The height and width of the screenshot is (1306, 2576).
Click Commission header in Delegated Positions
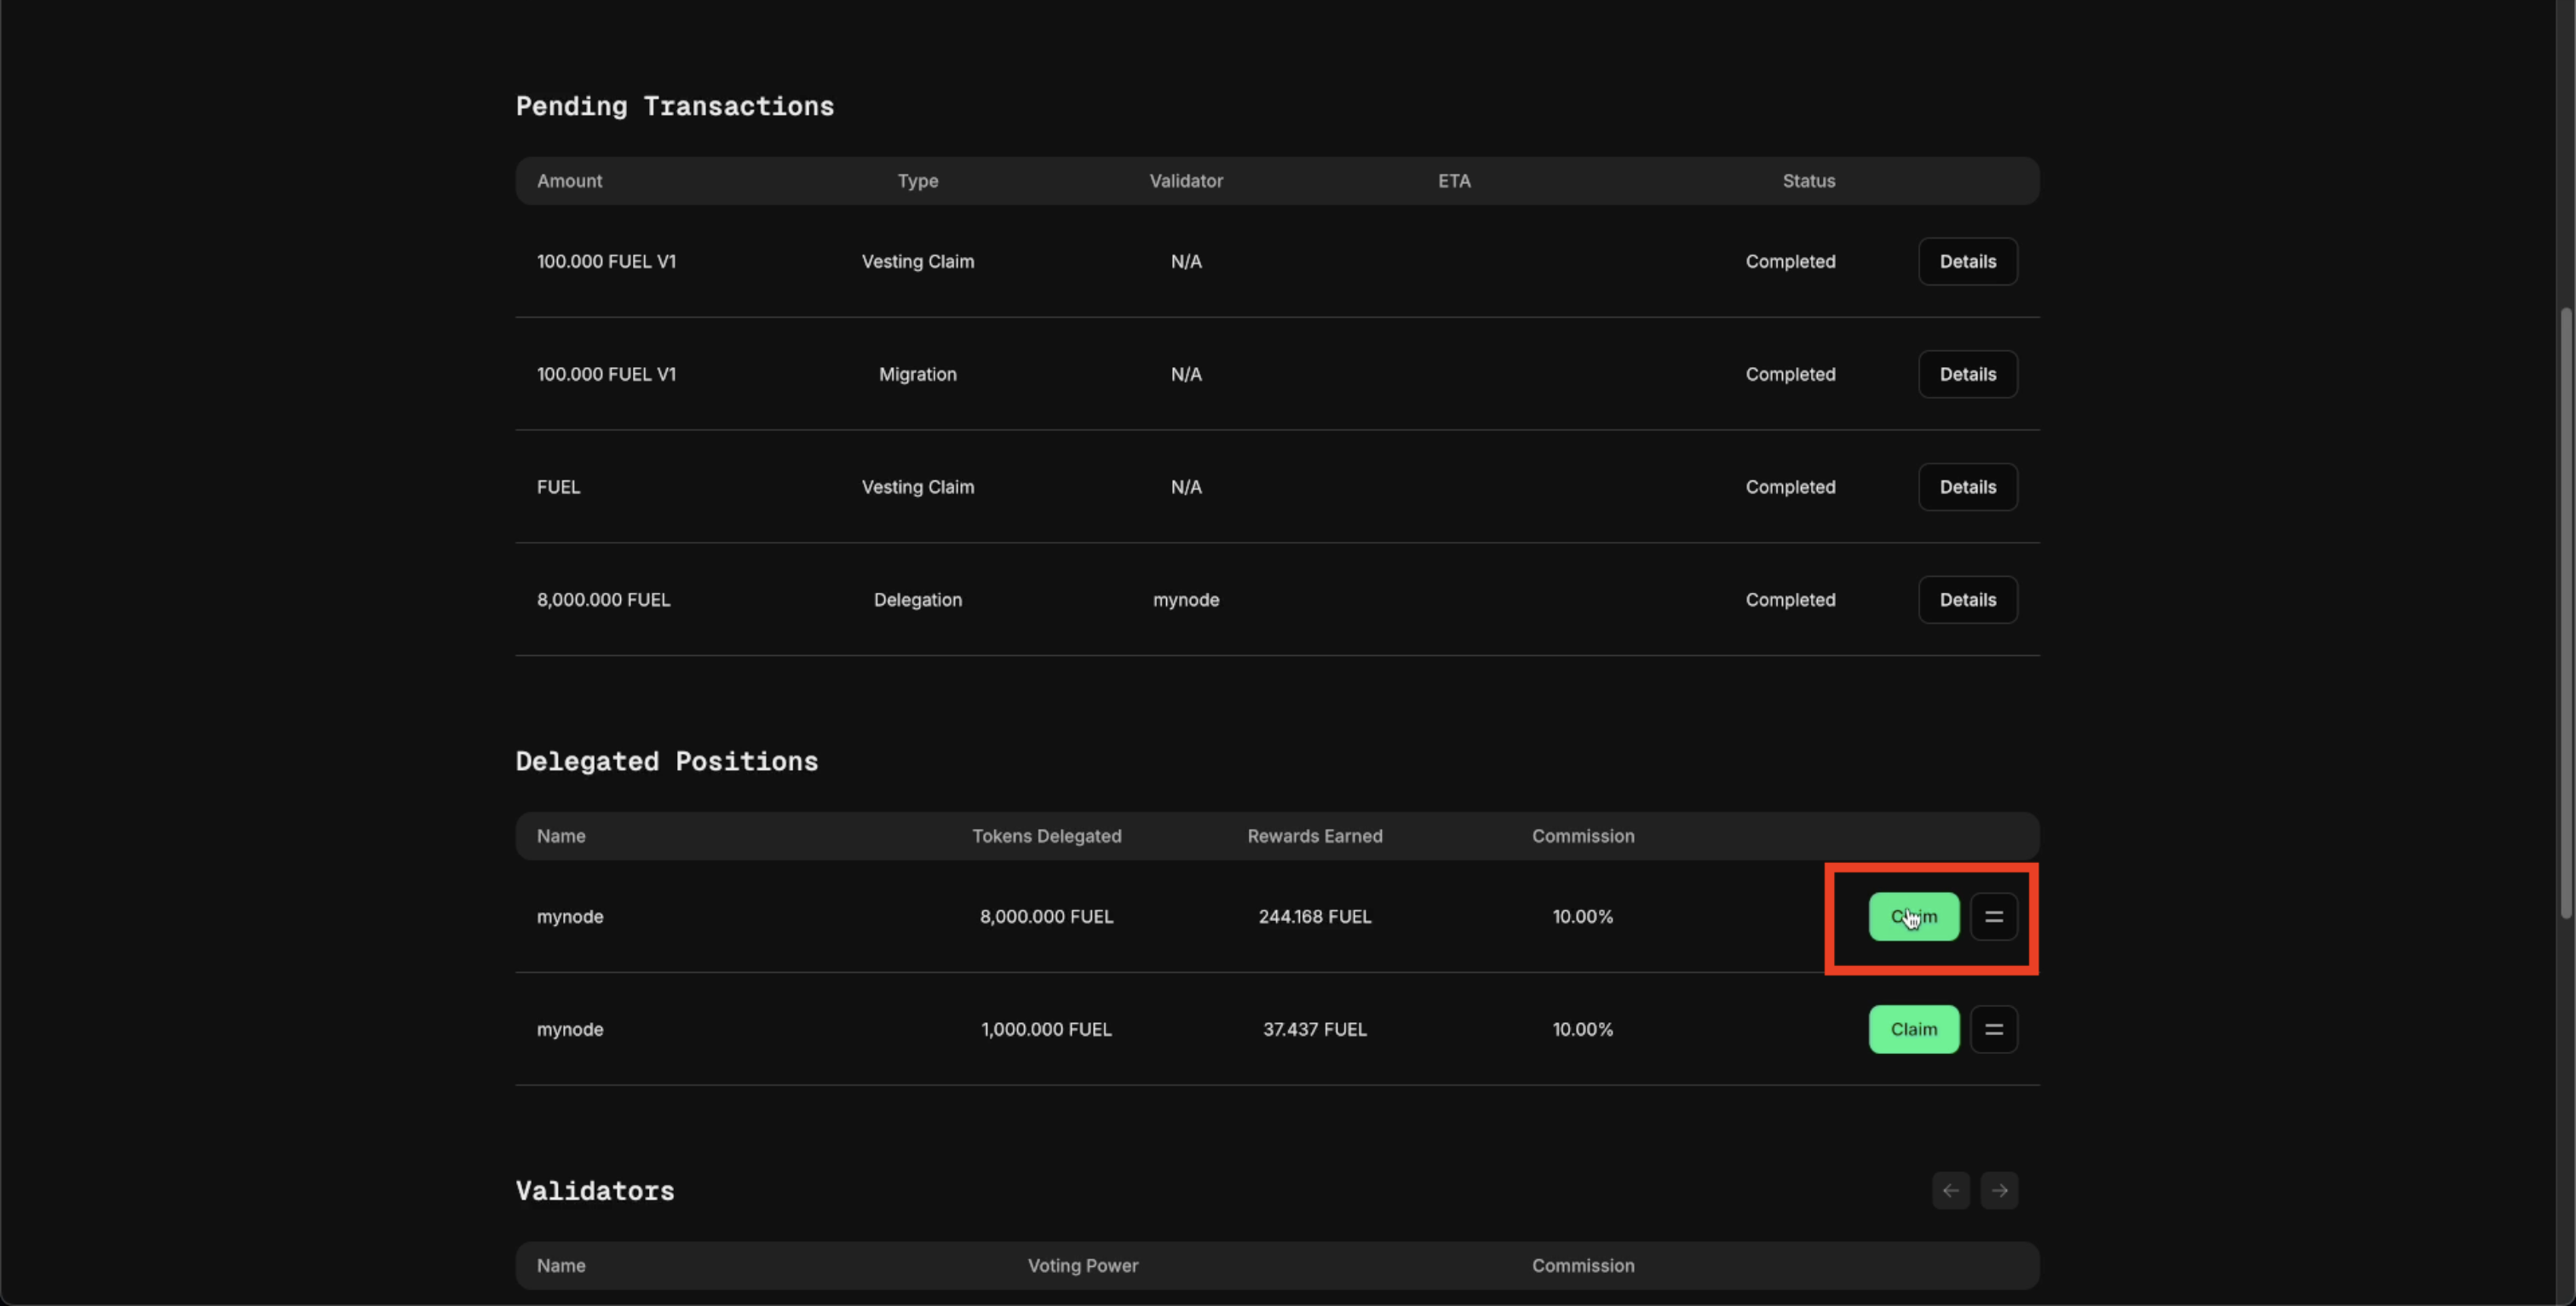click(x=1582, y=836)
